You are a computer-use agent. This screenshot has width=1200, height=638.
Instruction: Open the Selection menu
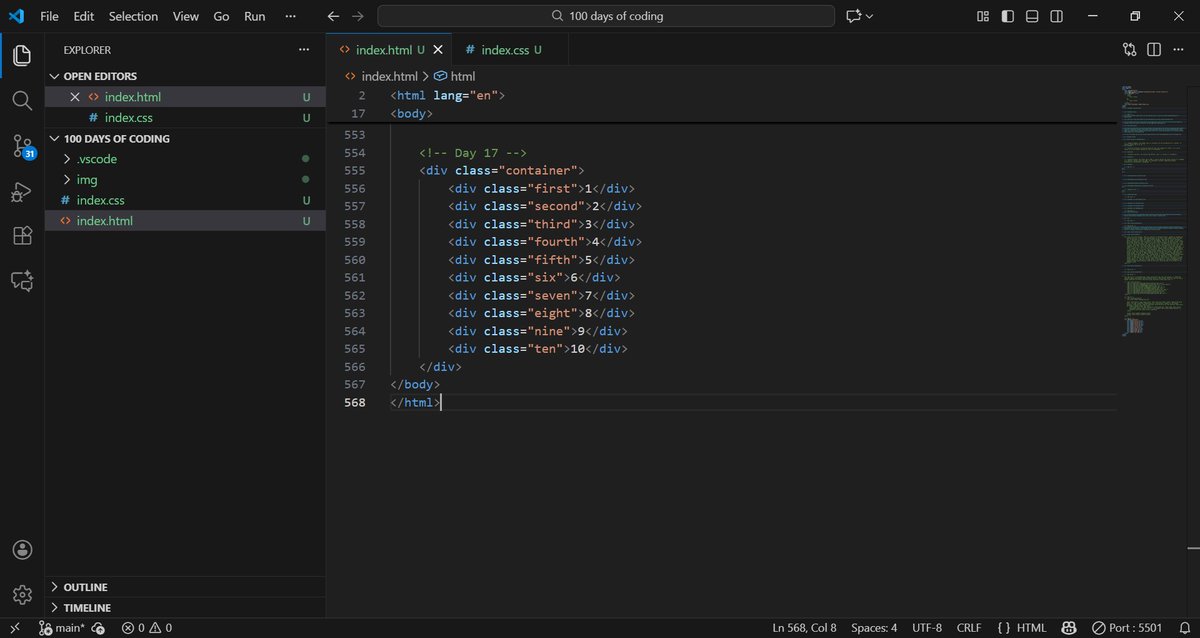pos(133,16)
